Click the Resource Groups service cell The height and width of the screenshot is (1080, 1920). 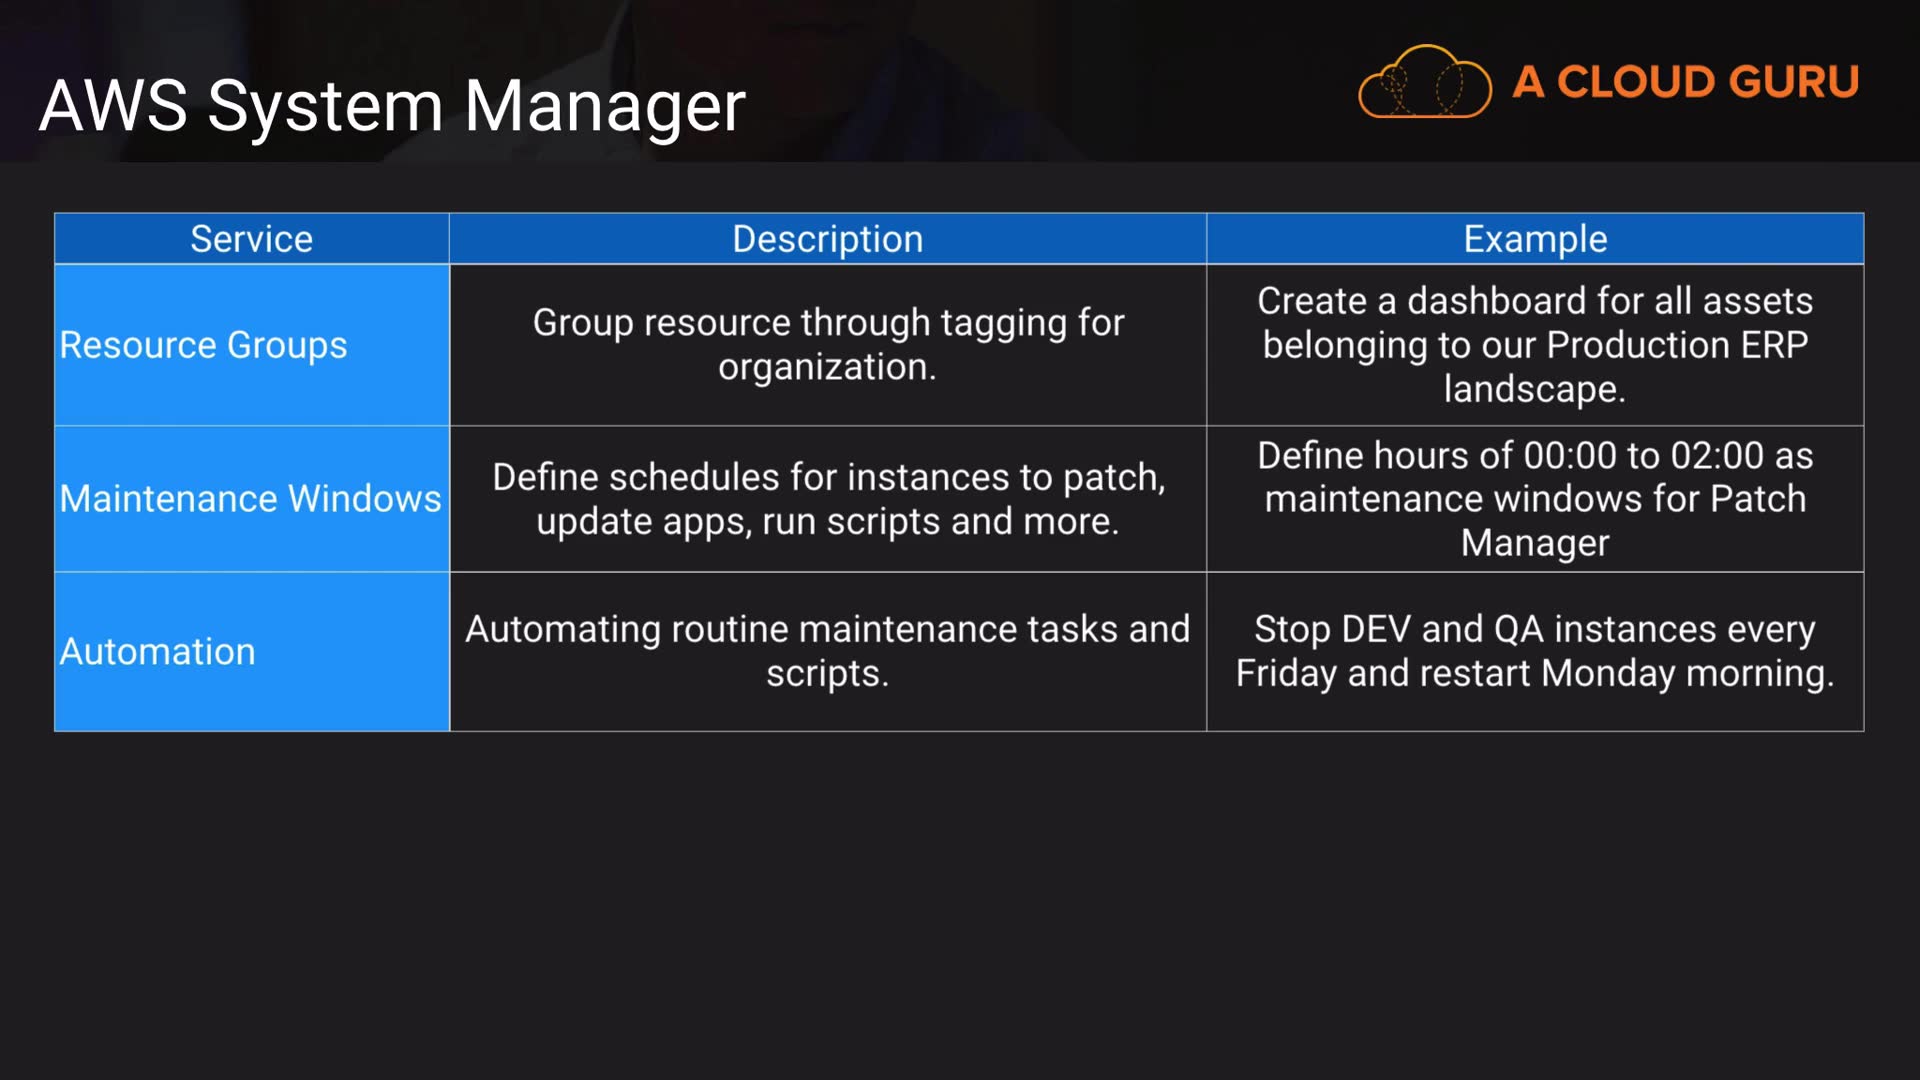(203, 345)
